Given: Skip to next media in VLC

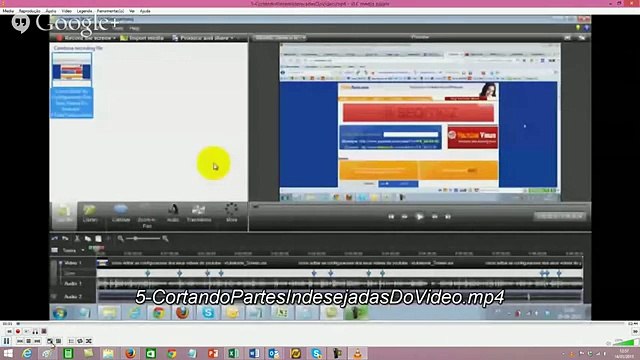Looking at the screenshot, I should (37, 341).
